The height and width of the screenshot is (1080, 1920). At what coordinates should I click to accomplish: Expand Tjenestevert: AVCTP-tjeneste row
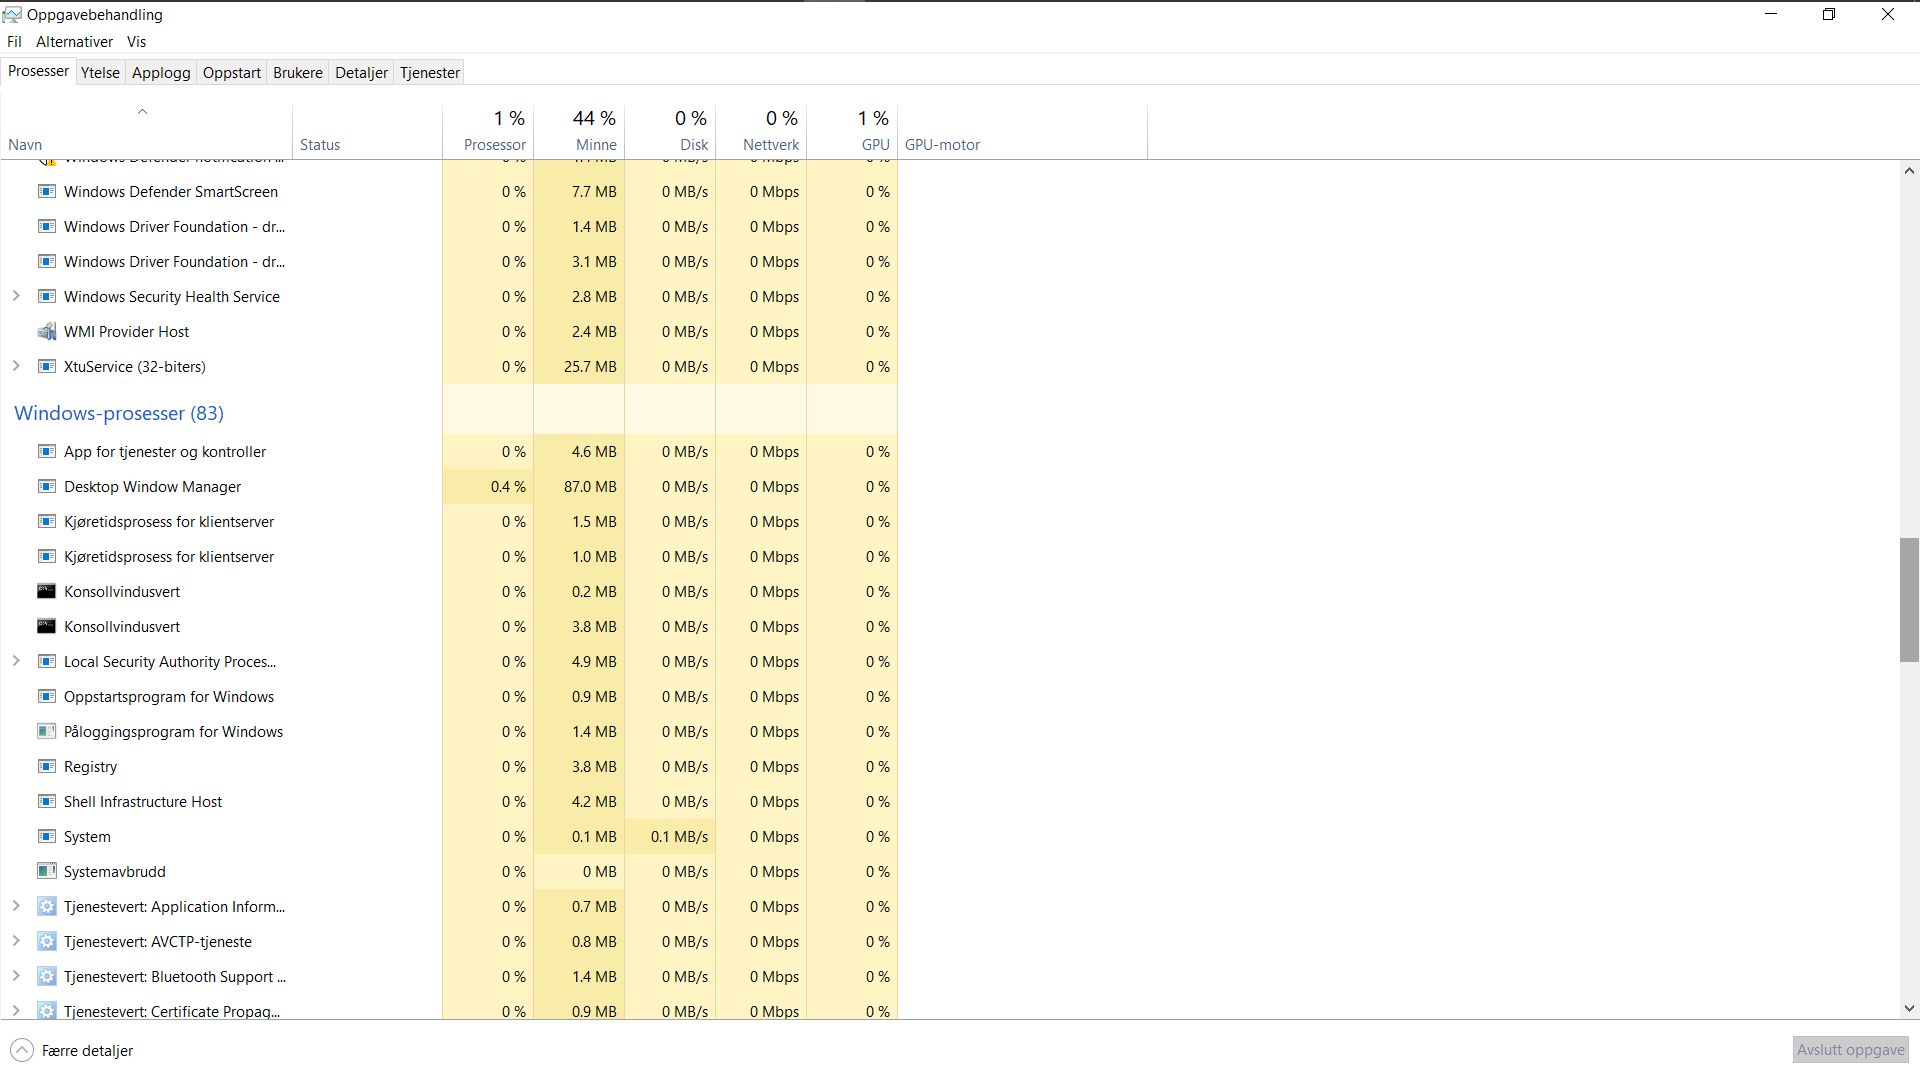coord(16,941)
